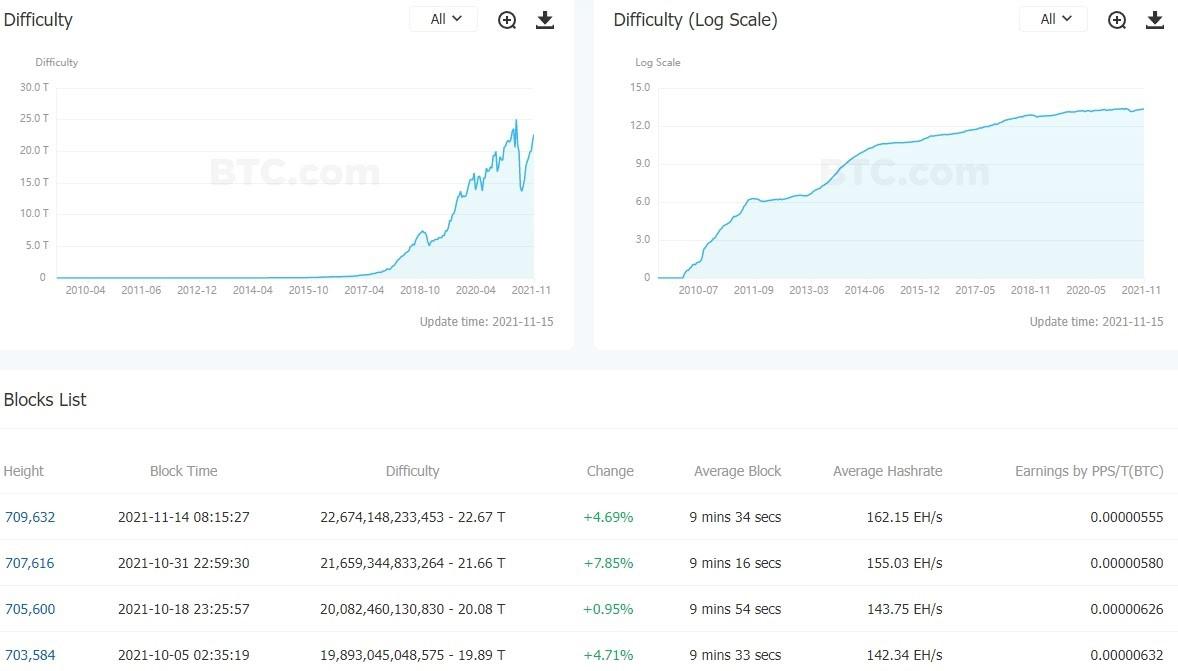Open block height 709,632
Screen dimensions: 1178x671
click(30, 517)
